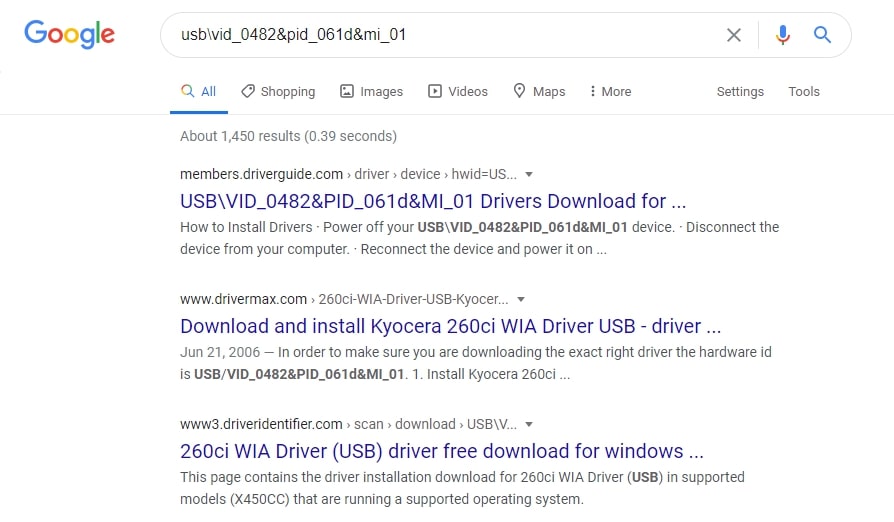Switch to the Videos tab
This screenshot has height=522, width=894.
pyautogui.click(x=458, y=91)
